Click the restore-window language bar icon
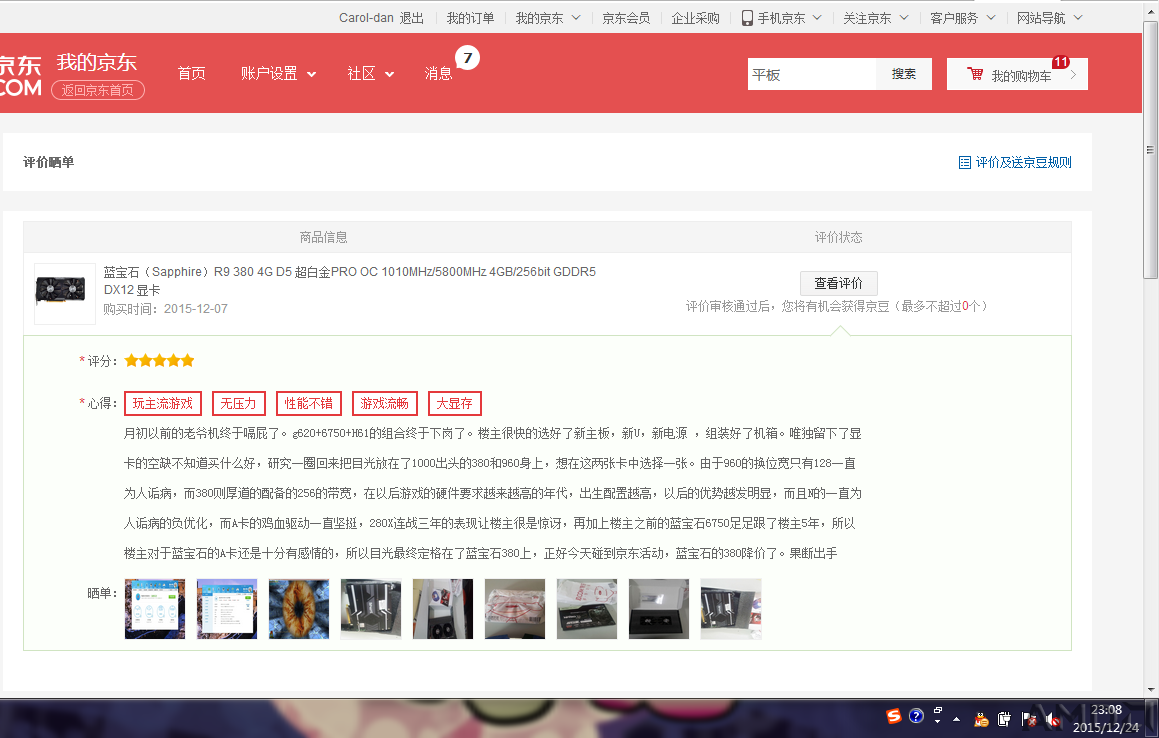 937,711
